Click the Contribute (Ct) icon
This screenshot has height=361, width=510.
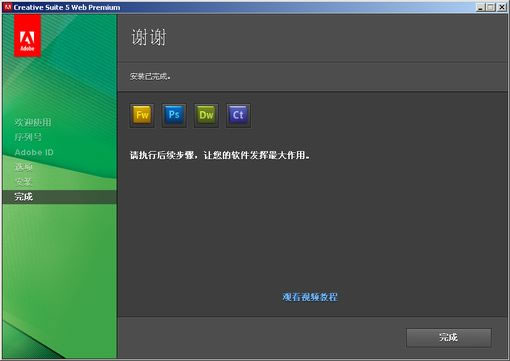click(x=238, y=115)
